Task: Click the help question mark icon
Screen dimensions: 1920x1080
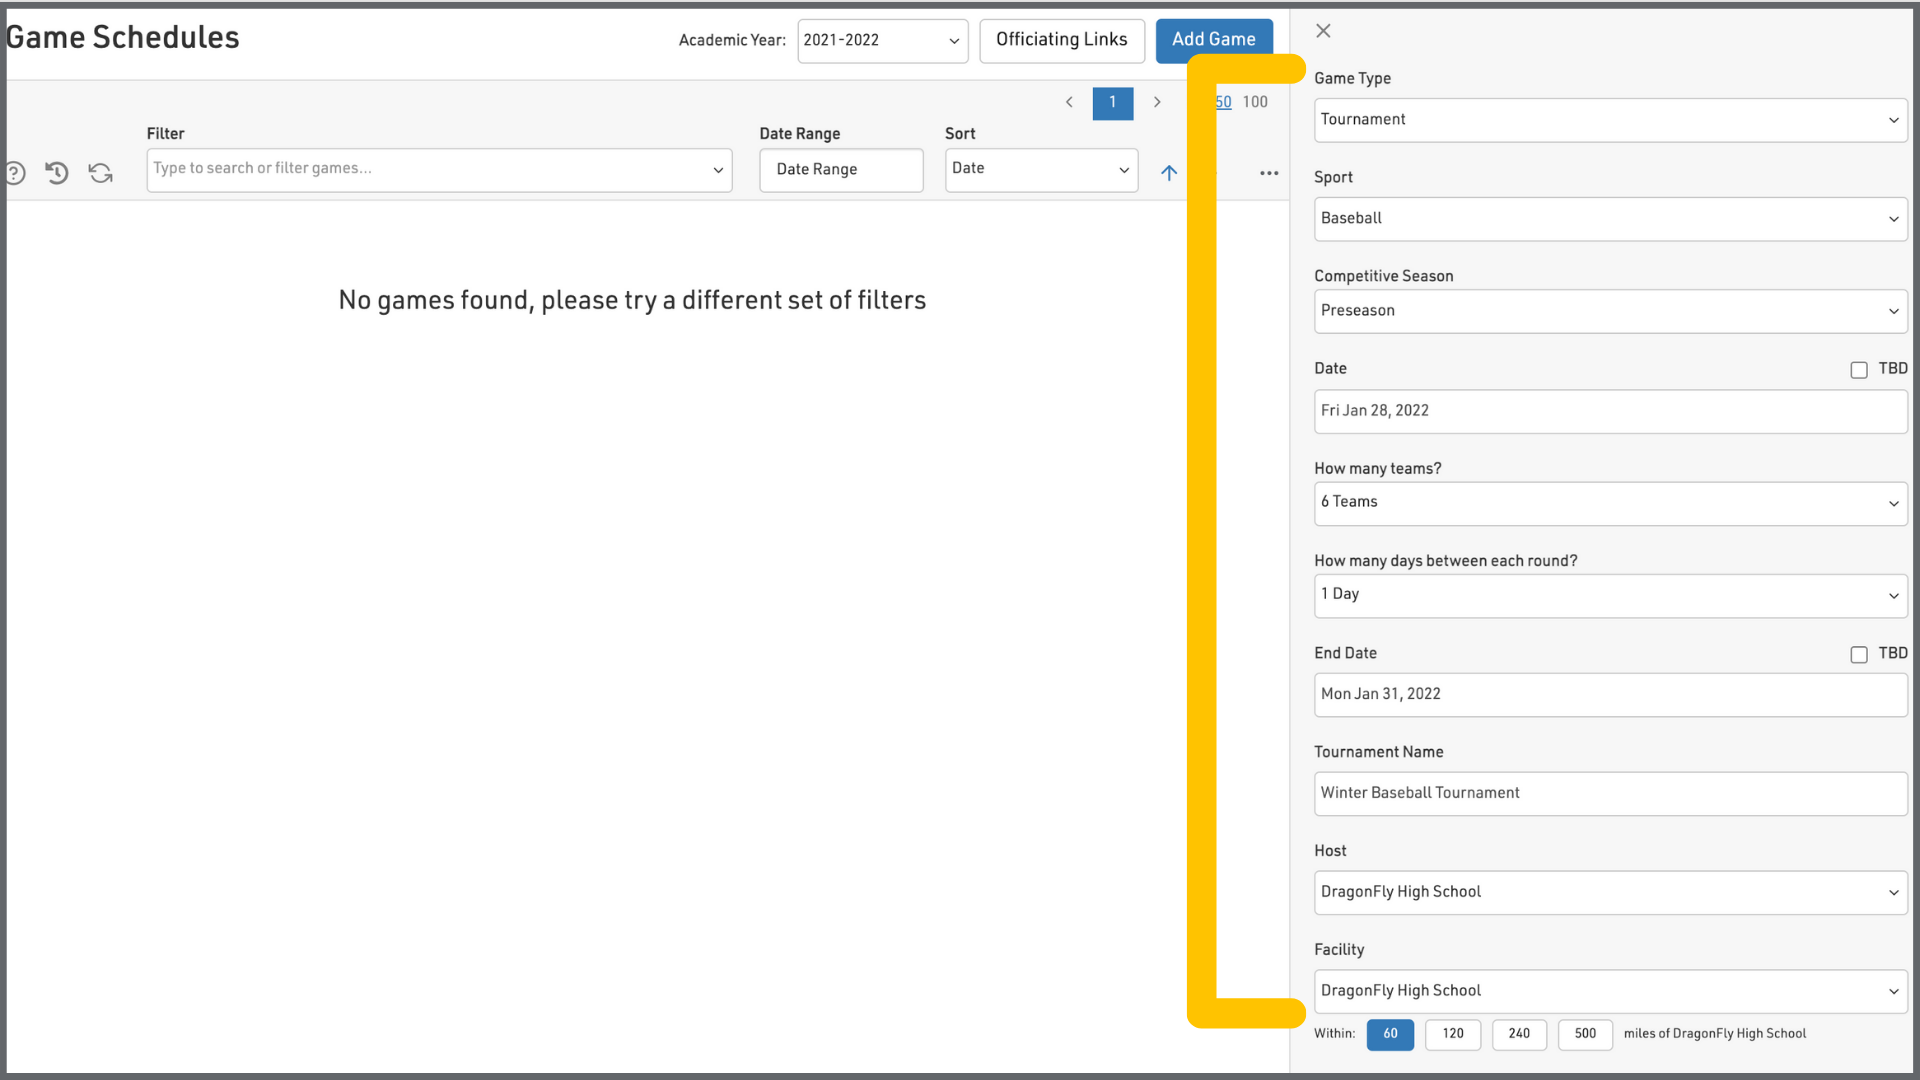Action: (x=14, y=173)
